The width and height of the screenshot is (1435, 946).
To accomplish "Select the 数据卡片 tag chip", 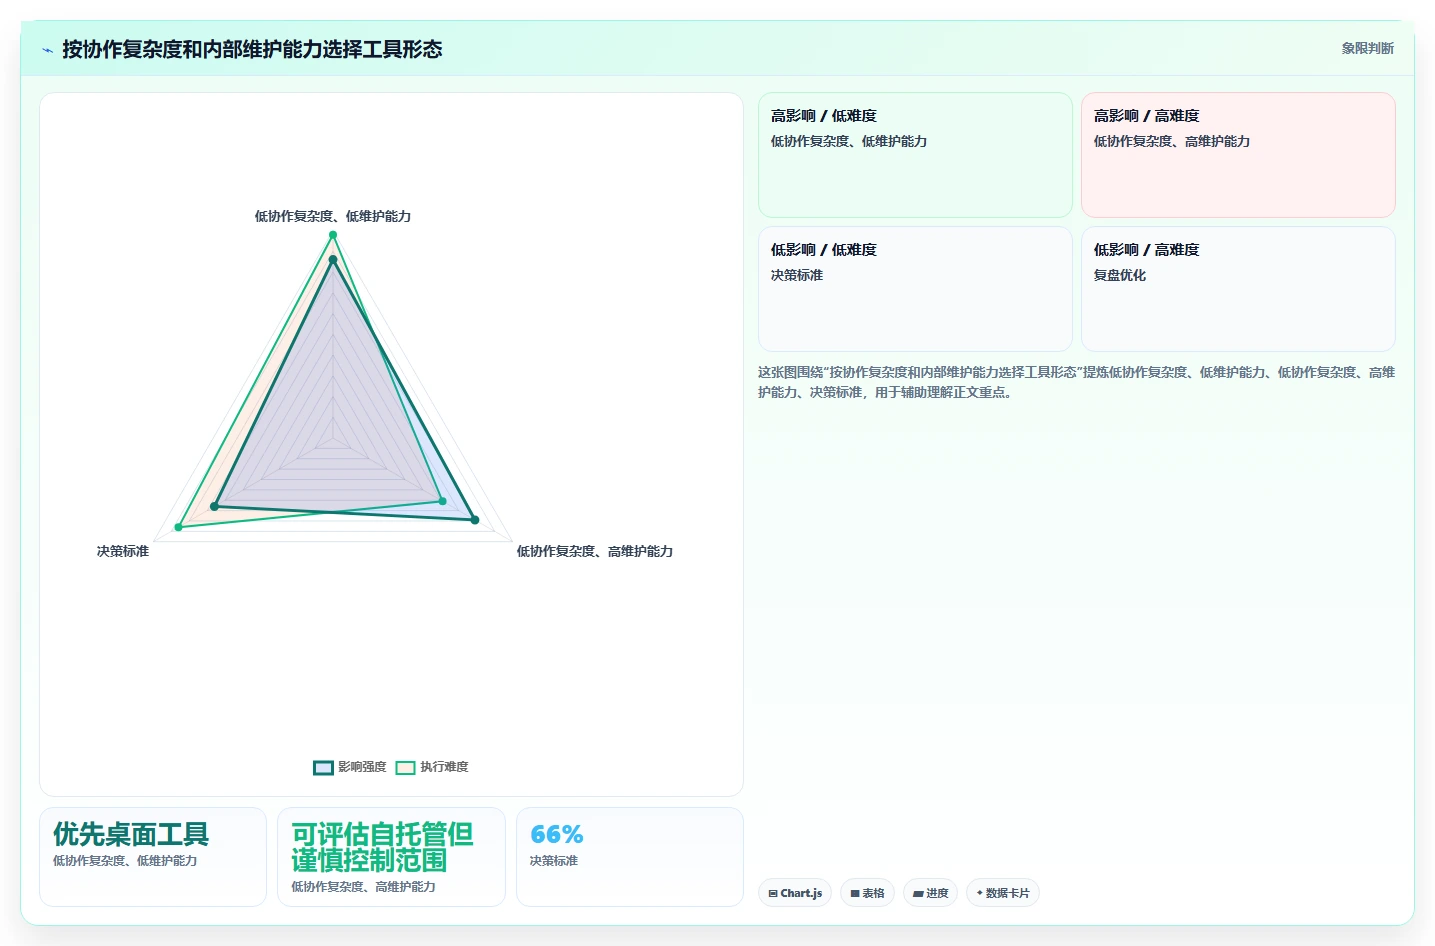I will (1003, 893).
